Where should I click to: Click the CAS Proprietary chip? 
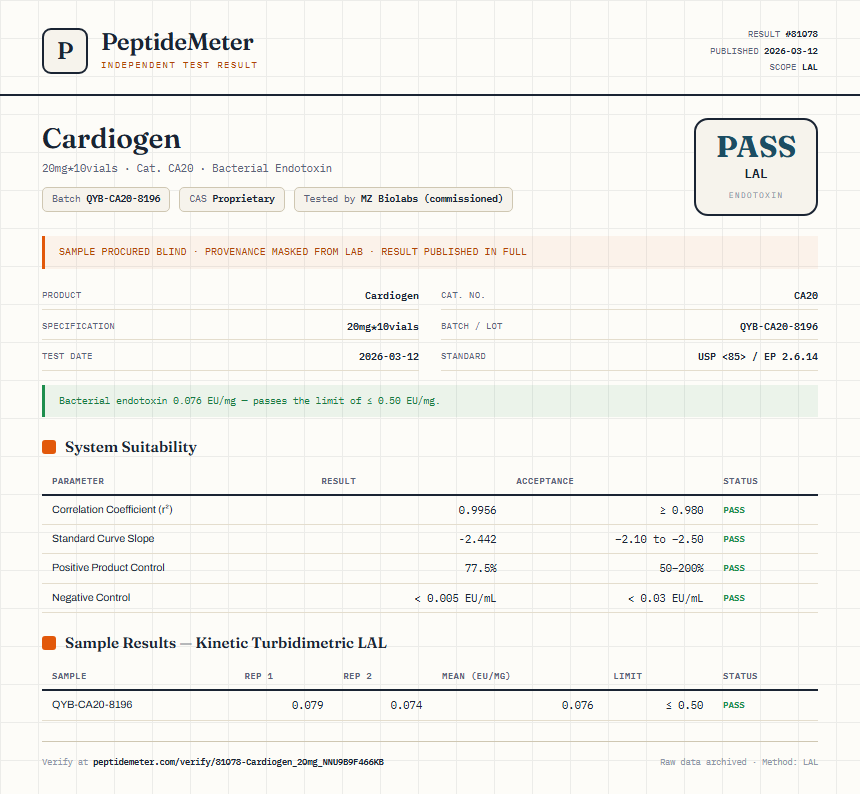231,199
